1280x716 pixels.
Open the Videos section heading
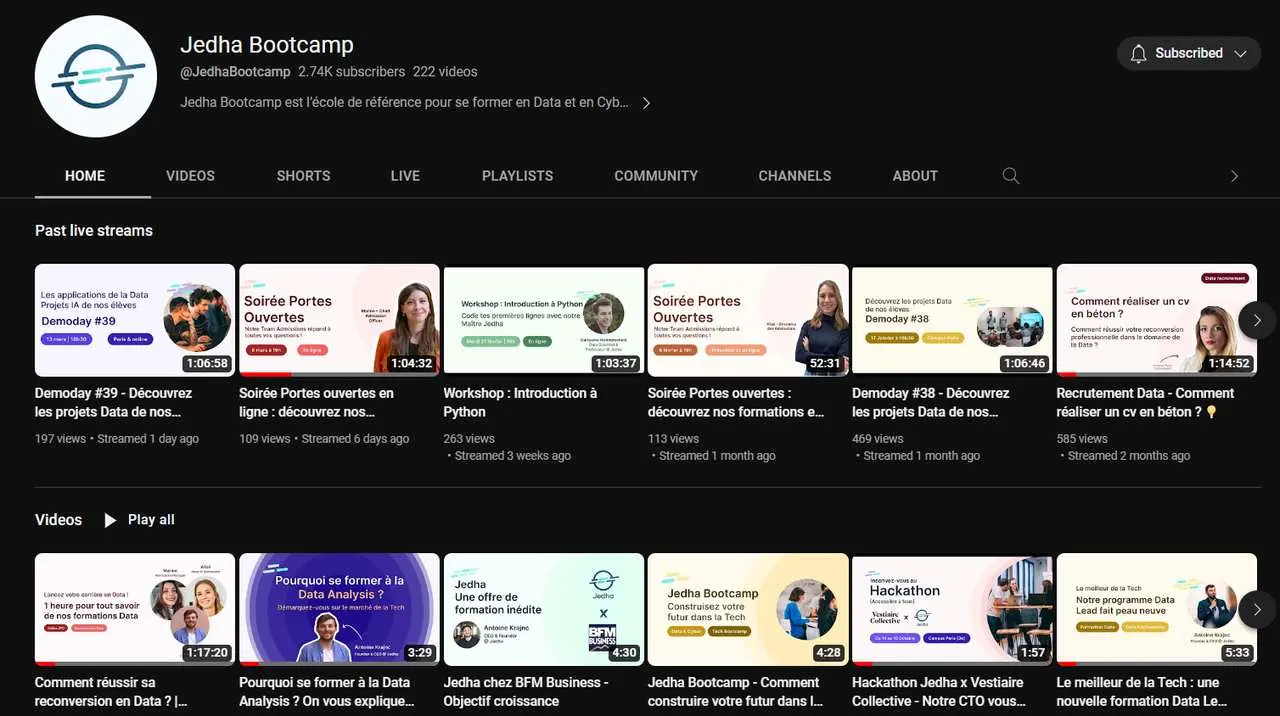pyautogui.click(x=59, y=520)
